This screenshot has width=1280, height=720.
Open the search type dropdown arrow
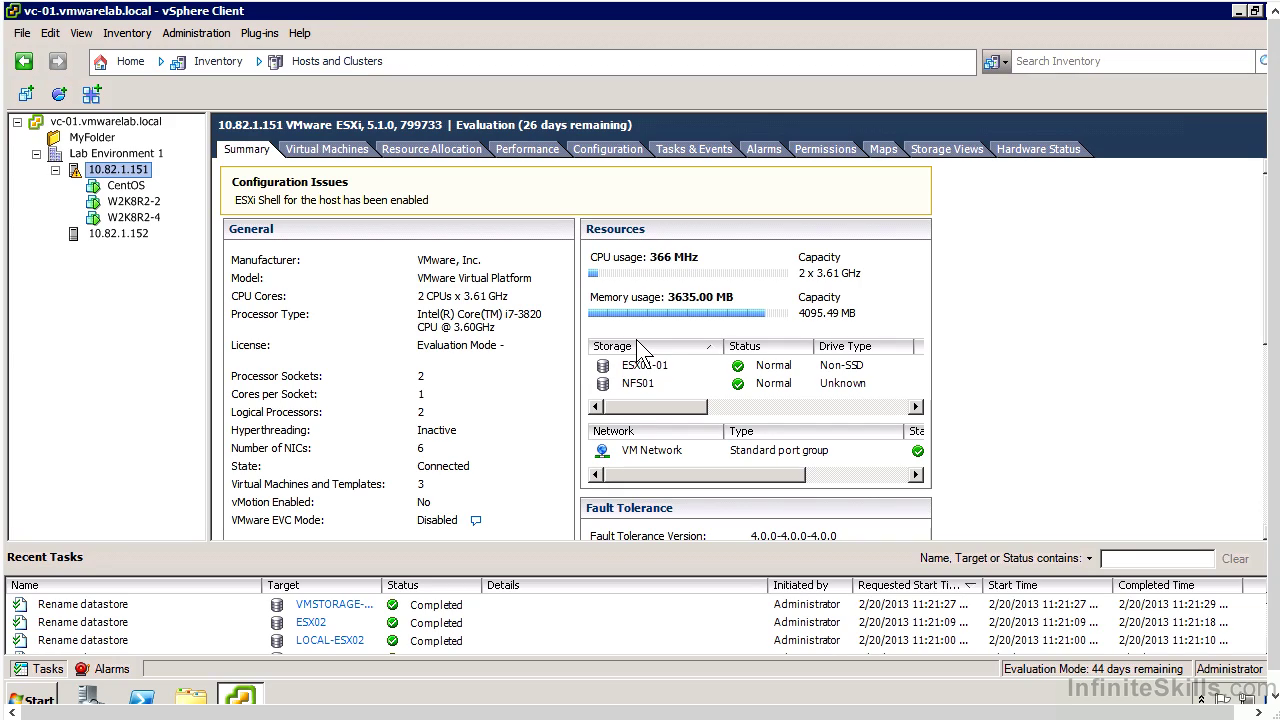(x=1005, y=62)
